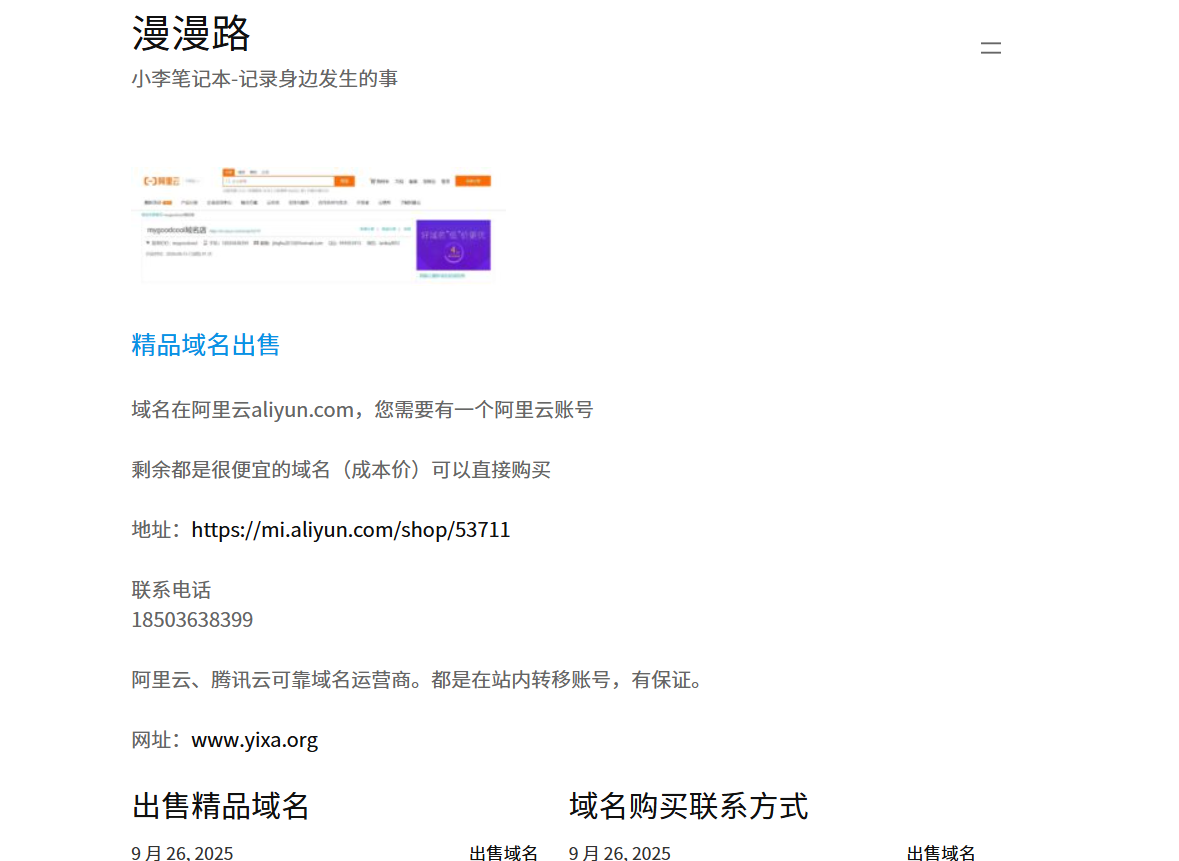Image resolution: width=1179 pixels, height=861 pixels.
Task: Open the hamburger navigation menu
Action: pyautogui.click(x=990, y=48)
